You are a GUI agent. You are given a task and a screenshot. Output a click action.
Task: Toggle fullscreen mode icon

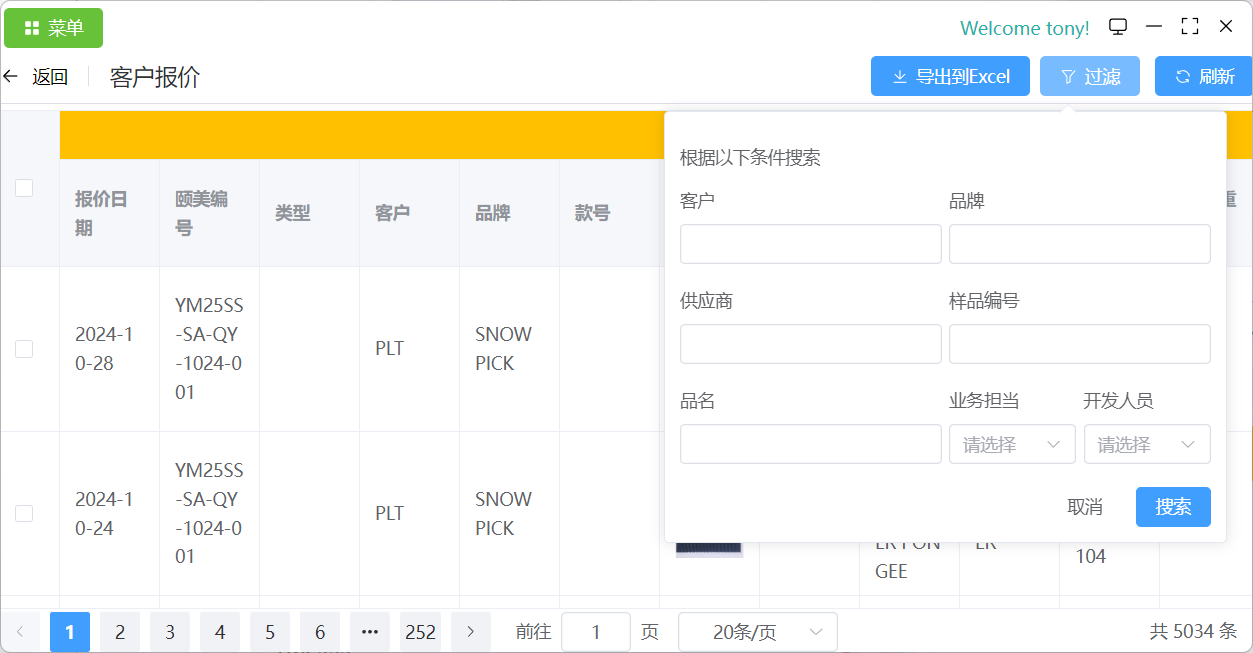click(x=1190, y=27)
